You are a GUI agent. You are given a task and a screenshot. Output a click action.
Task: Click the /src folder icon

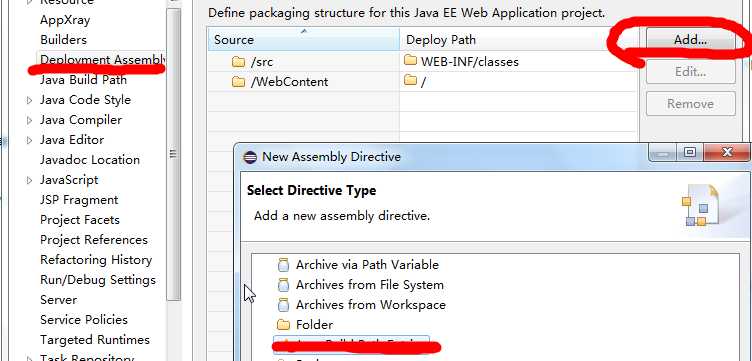(238, 62)
